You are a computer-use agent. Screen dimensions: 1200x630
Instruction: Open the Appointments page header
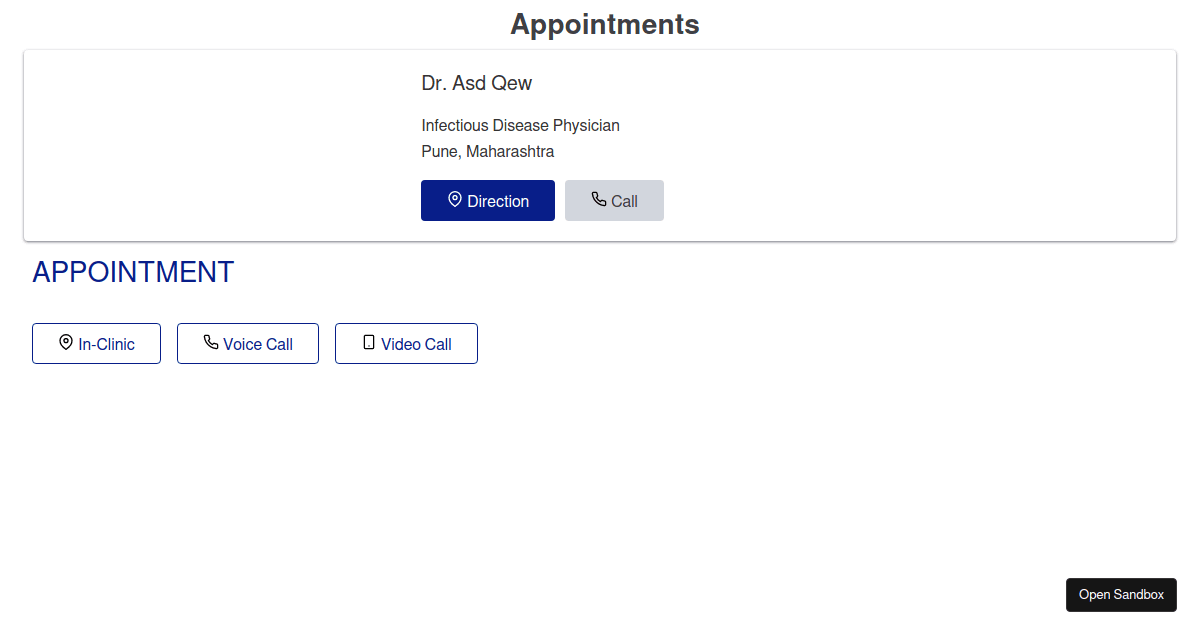pos(604,24)
